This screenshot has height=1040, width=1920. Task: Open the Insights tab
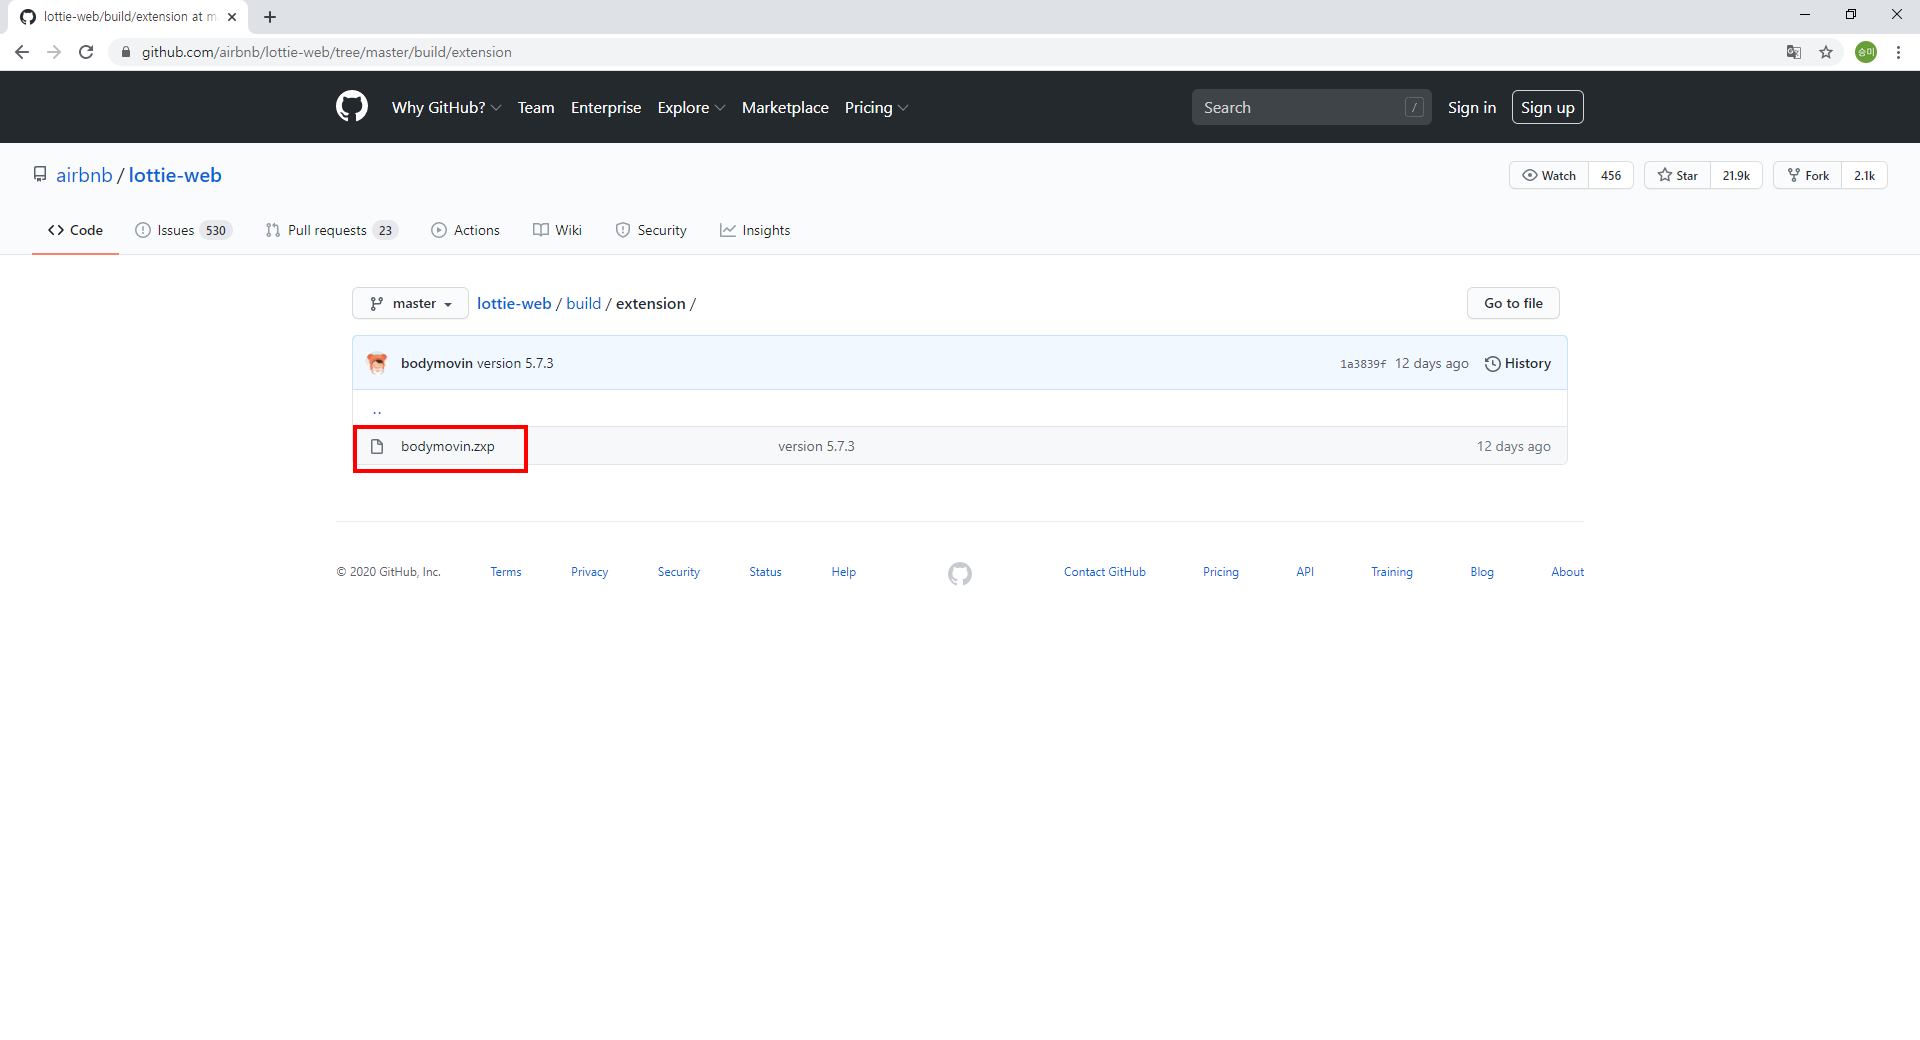click(x=755, y=230)
